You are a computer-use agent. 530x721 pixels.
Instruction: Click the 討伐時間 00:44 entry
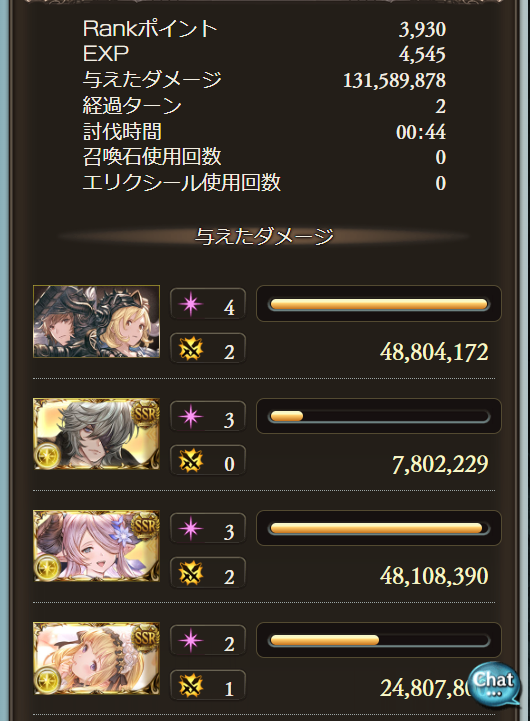pyautogui.click(x=264, y=132)
